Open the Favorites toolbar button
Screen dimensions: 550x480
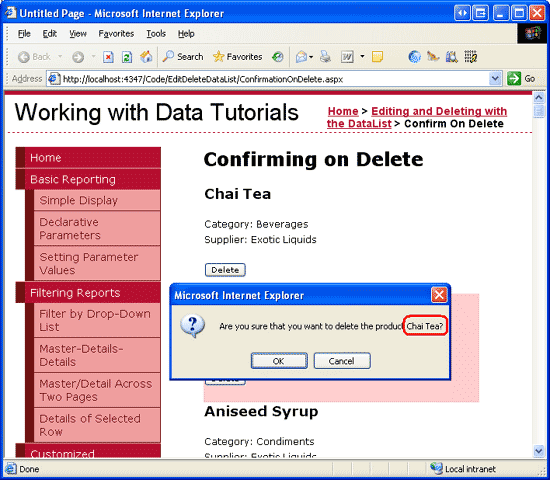[x=237, y=57]
